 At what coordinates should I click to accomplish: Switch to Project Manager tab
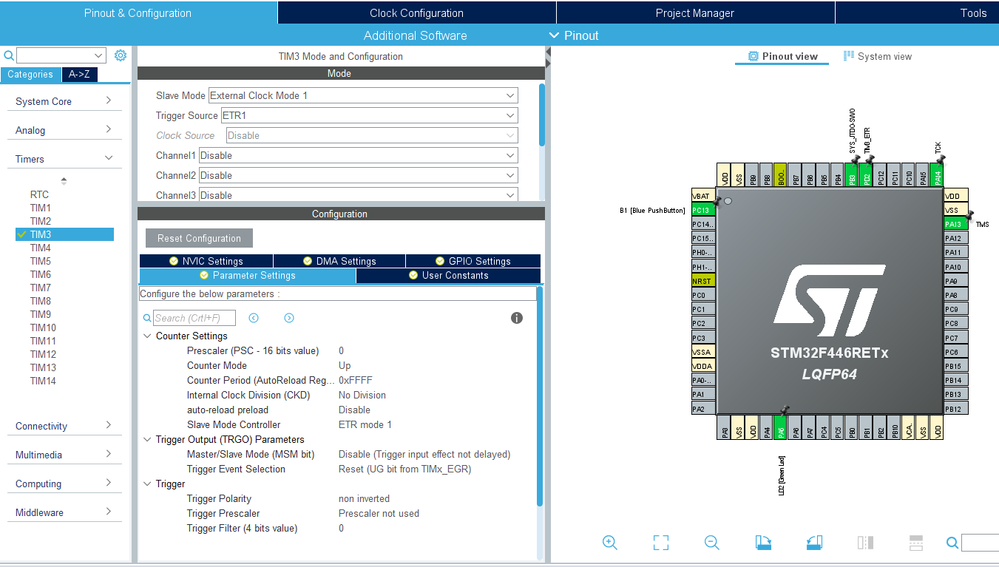pos(695,13)
